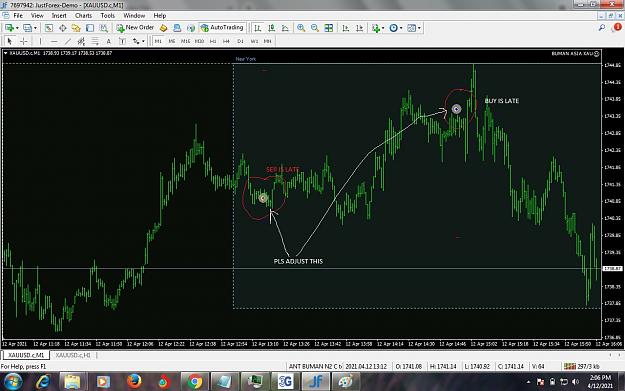Image resolution: width=625 pixels, height=391 pixels.
Task: Zoom out of the chart
Action: click(x=315, y=28)
